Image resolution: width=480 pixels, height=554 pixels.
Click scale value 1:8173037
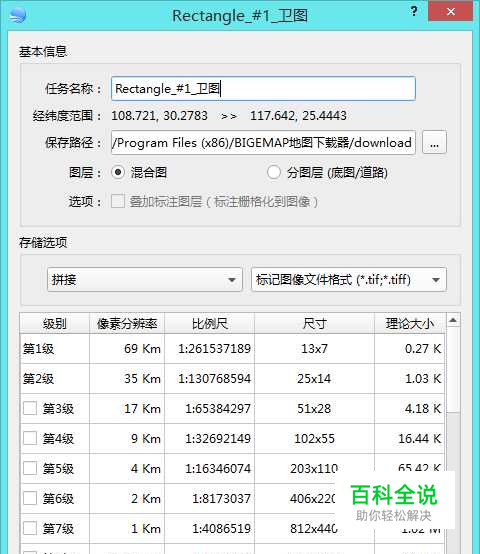221,499
